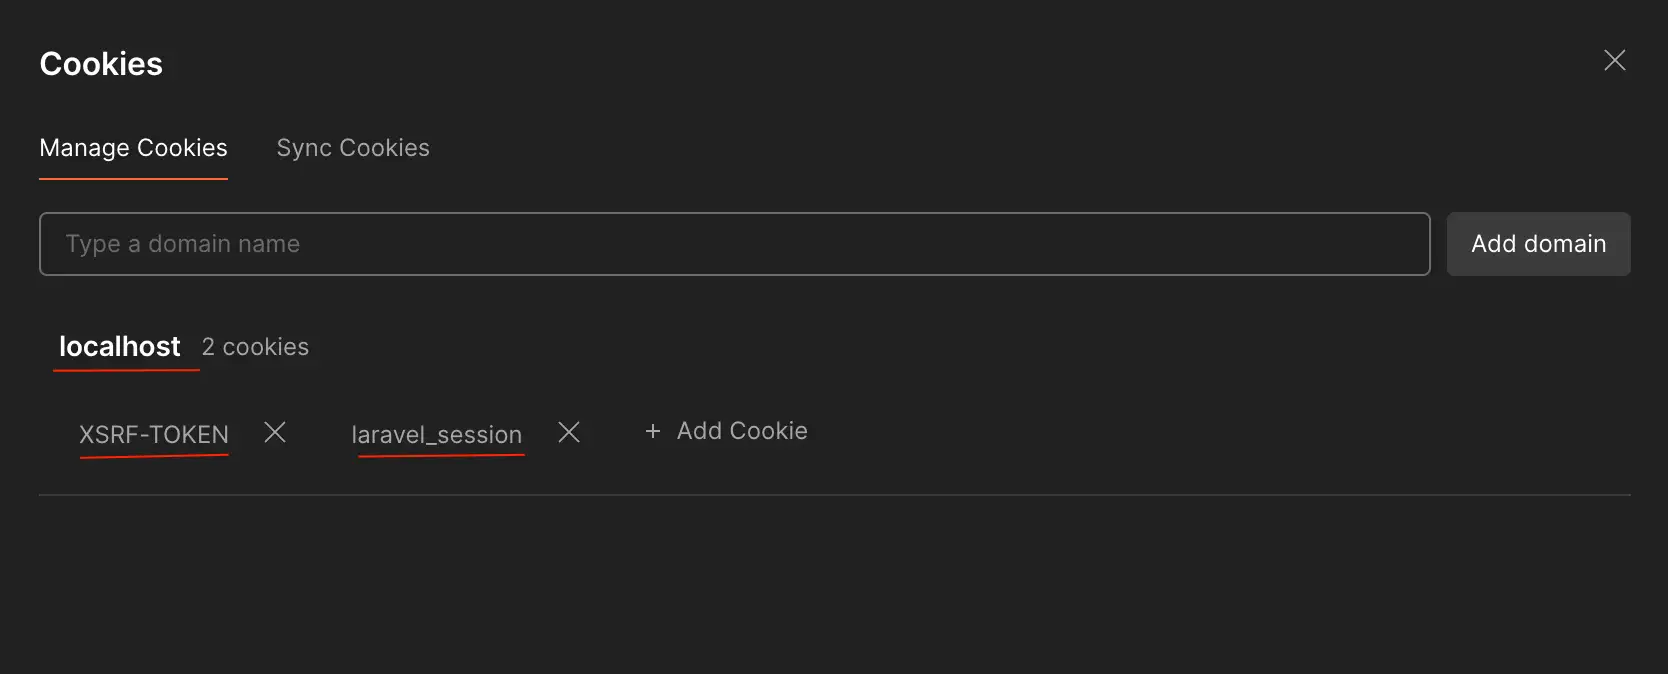Select the Manage Cookies tab

pos(133,147)
